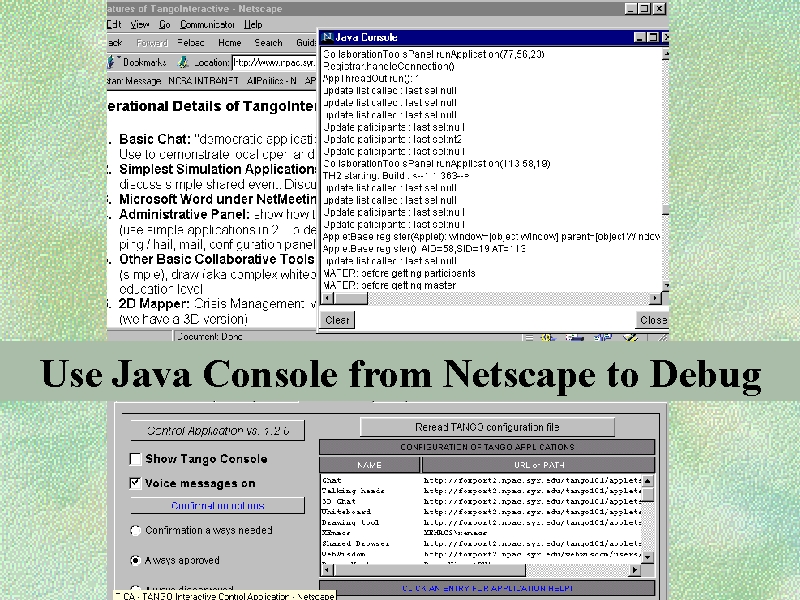Click the Reload toolbar button

(191, 43)
